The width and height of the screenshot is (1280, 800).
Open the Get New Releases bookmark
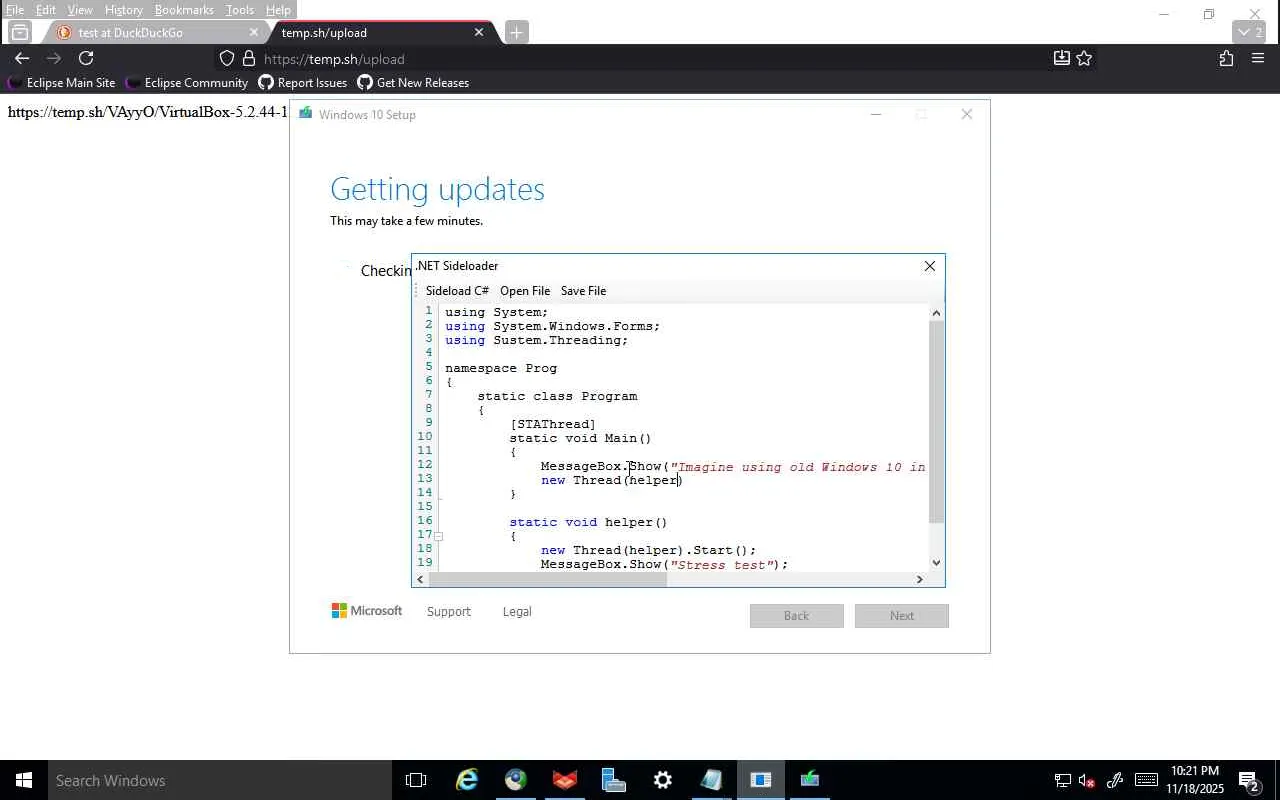click(413, 83)
